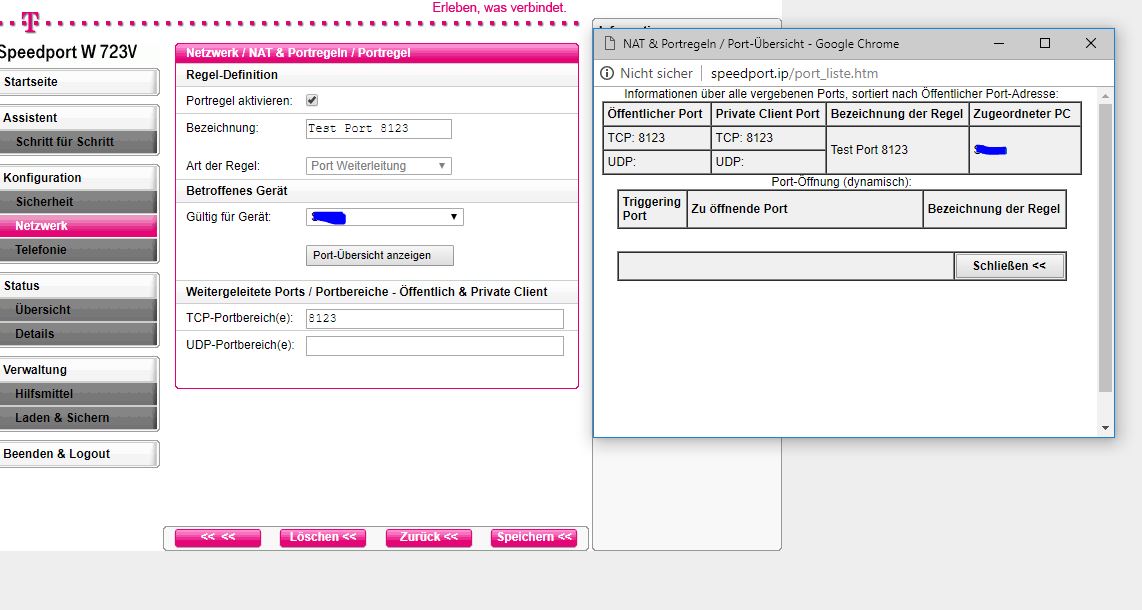Viewport: 1142px width, 610px height.
Task: Click the speedport.ip address bar URL
Action: pos(794,73)
